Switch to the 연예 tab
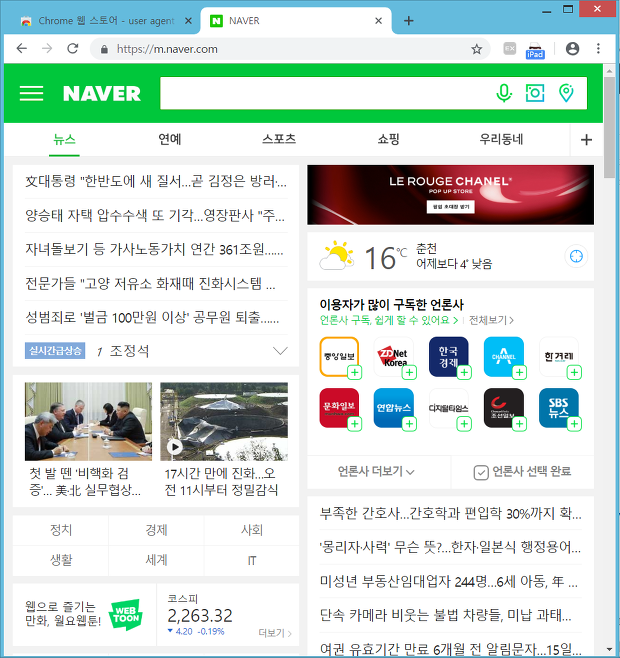 pyautogui.click(x=170, y=139)
